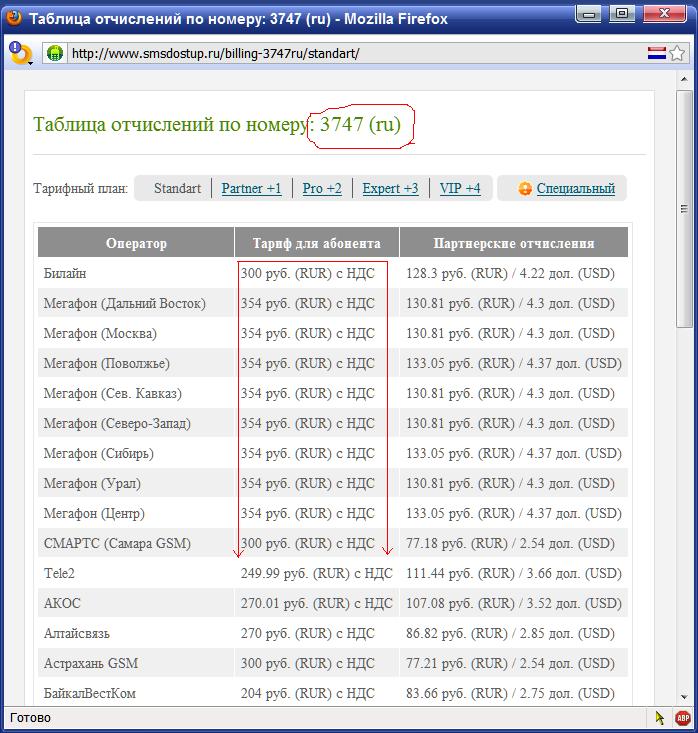Click scrollbar up arrow
698x733 pixels.
(684, 79)
